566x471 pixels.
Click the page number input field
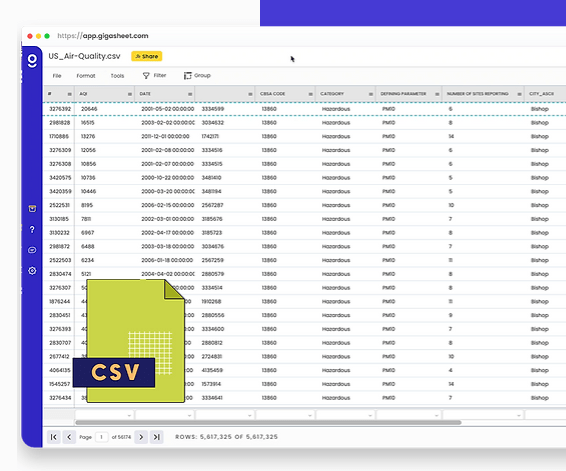click(102, 437)
